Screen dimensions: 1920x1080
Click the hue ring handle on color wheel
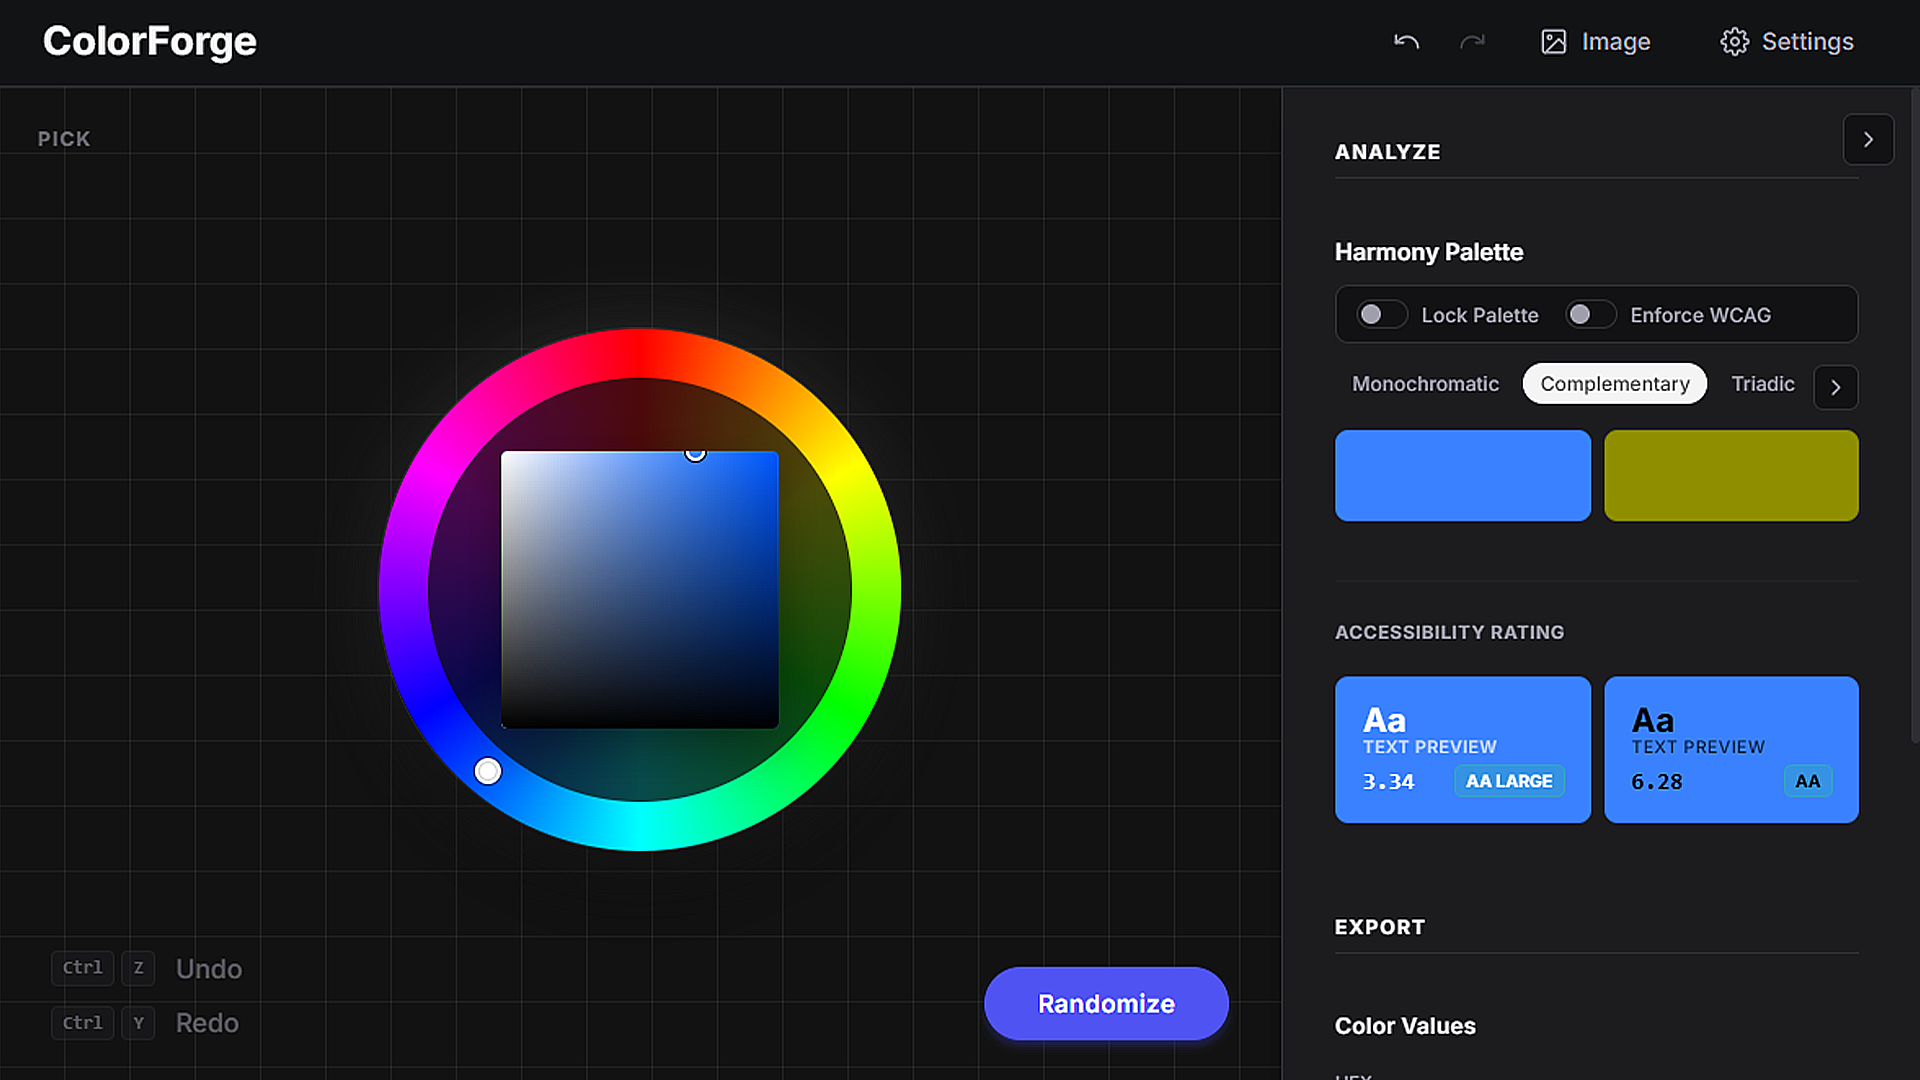pyautogui.click(x=488, y=771)
